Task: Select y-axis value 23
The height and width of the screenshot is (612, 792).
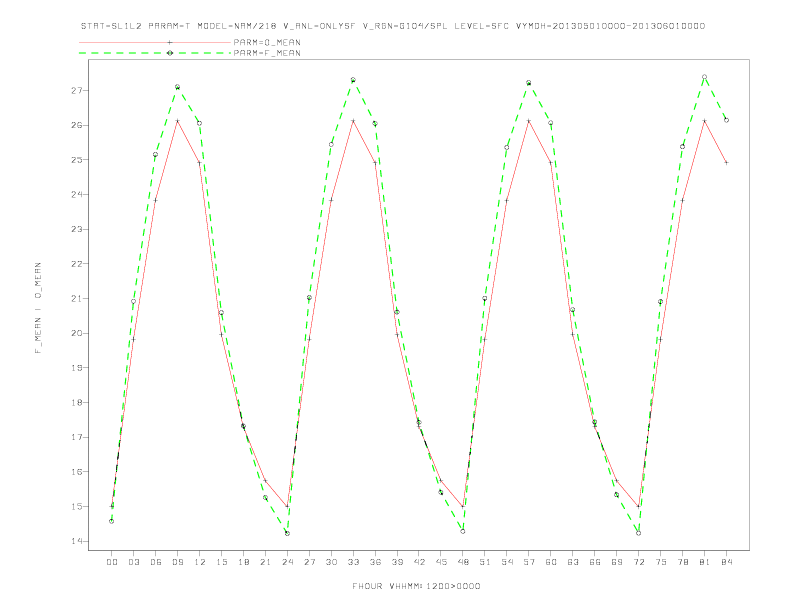Action: (x=77, y=229)
